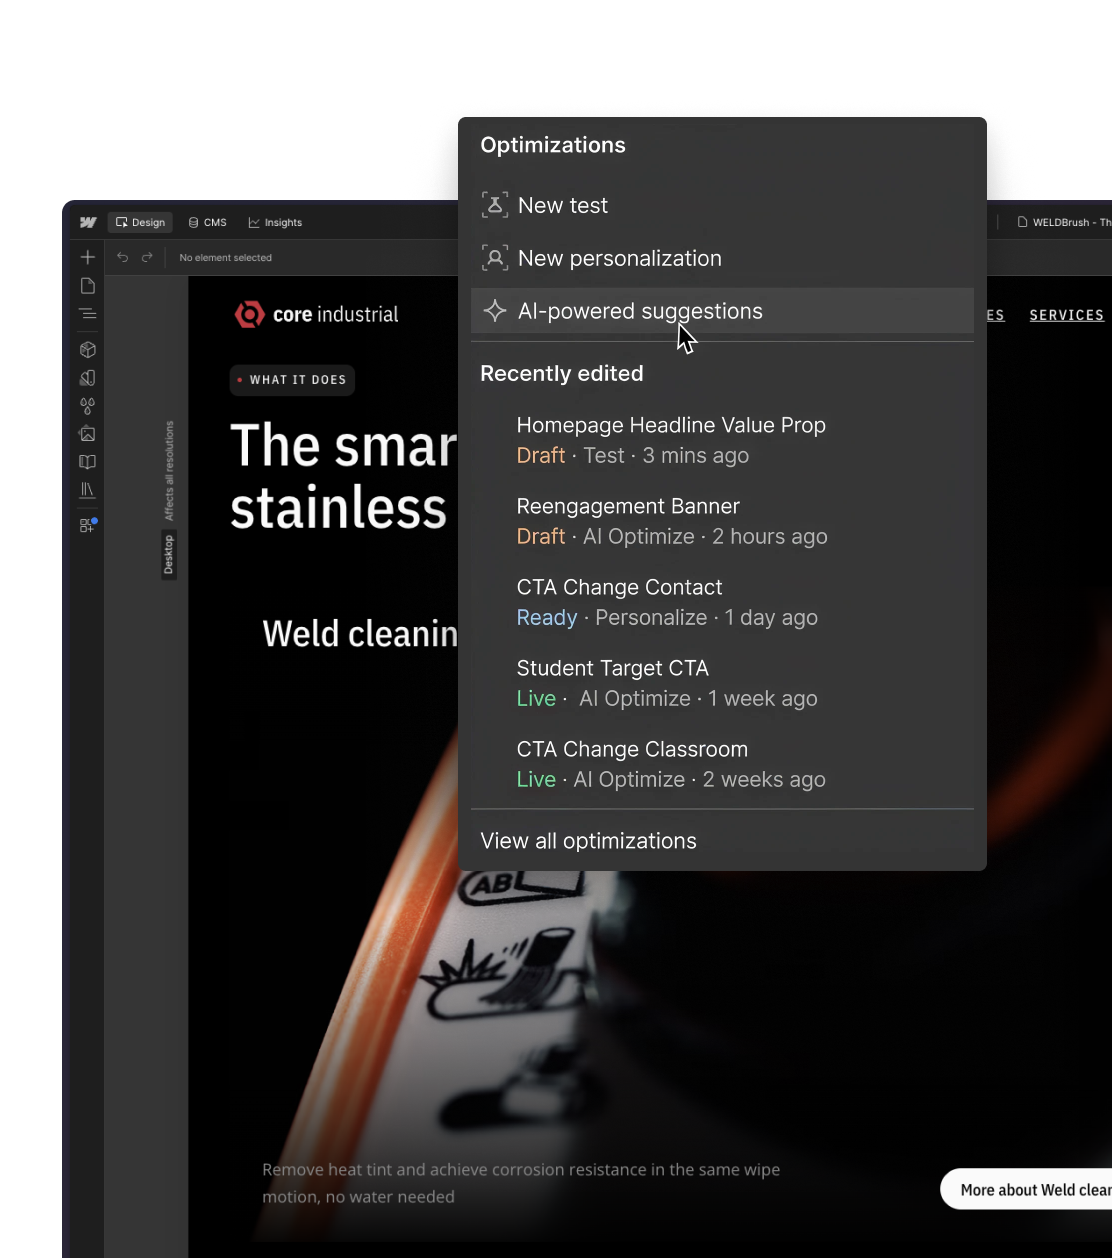1112x1258 pixels.
Task: Open the book icon in sidebar
Action: pyautogui.click(x=88, y=462)
